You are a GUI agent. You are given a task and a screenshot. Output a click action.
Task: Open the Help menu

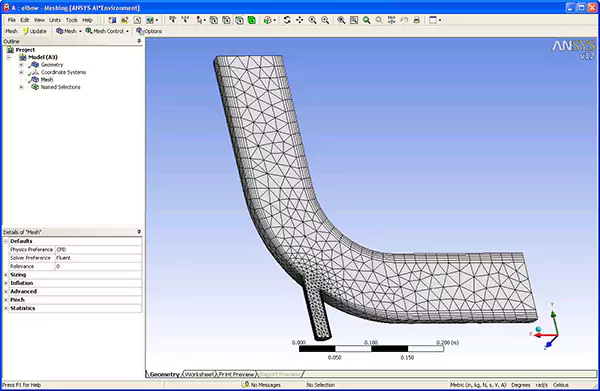[88, 20]
